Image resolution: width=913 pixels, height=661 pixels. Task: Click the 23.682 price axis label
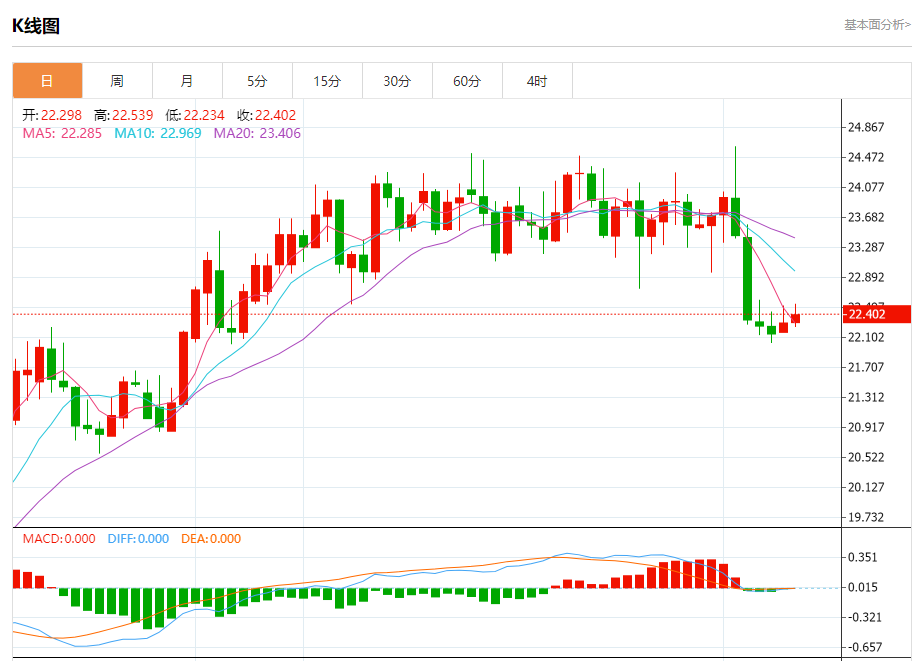866,217
